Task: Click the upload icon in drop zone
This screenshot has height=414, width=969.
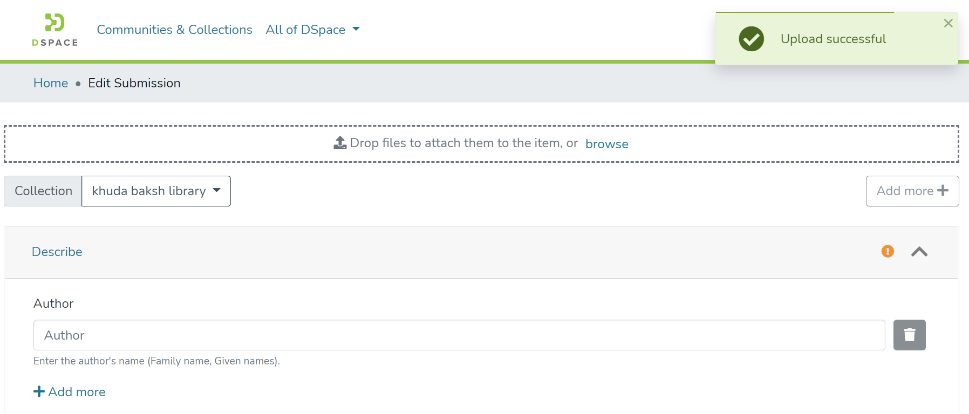Action: (x=340, y=143)
